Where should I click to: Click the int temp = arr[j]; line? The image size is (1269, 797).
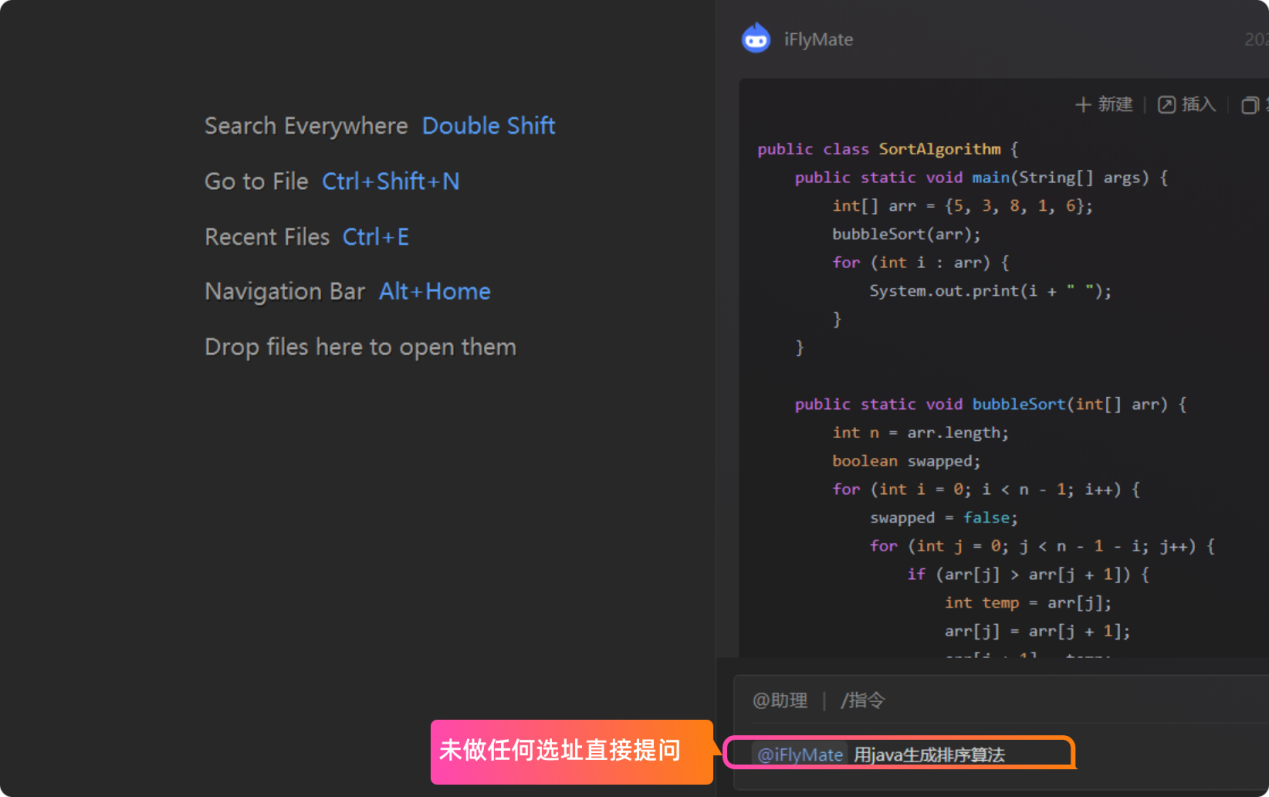tap(1028, 603)
